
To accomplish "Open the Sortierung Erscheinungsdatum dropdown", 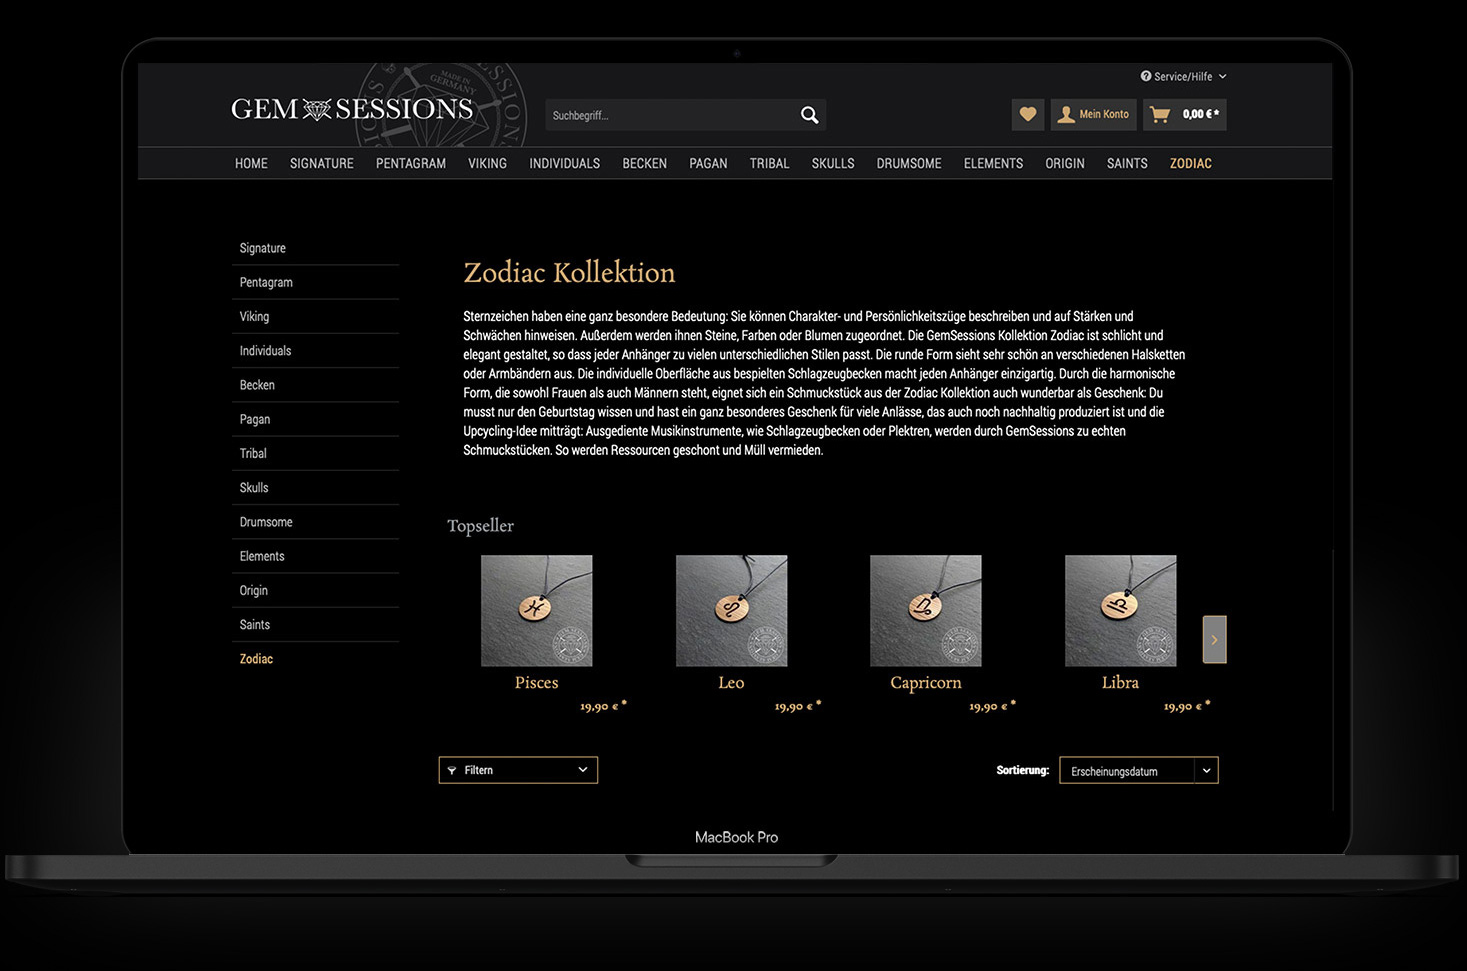I will (x=1138, y=771).
